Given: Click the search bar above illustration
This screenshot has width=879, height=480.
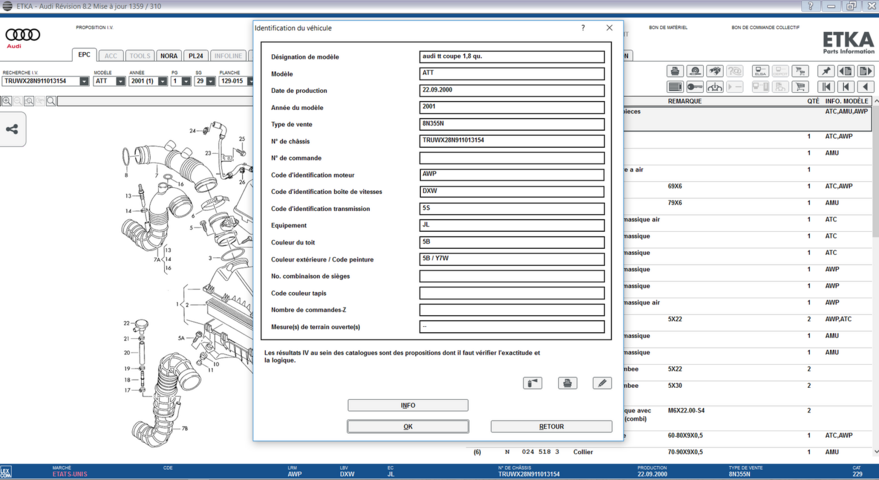Looking at the screenshot, I should coord(155,101).
